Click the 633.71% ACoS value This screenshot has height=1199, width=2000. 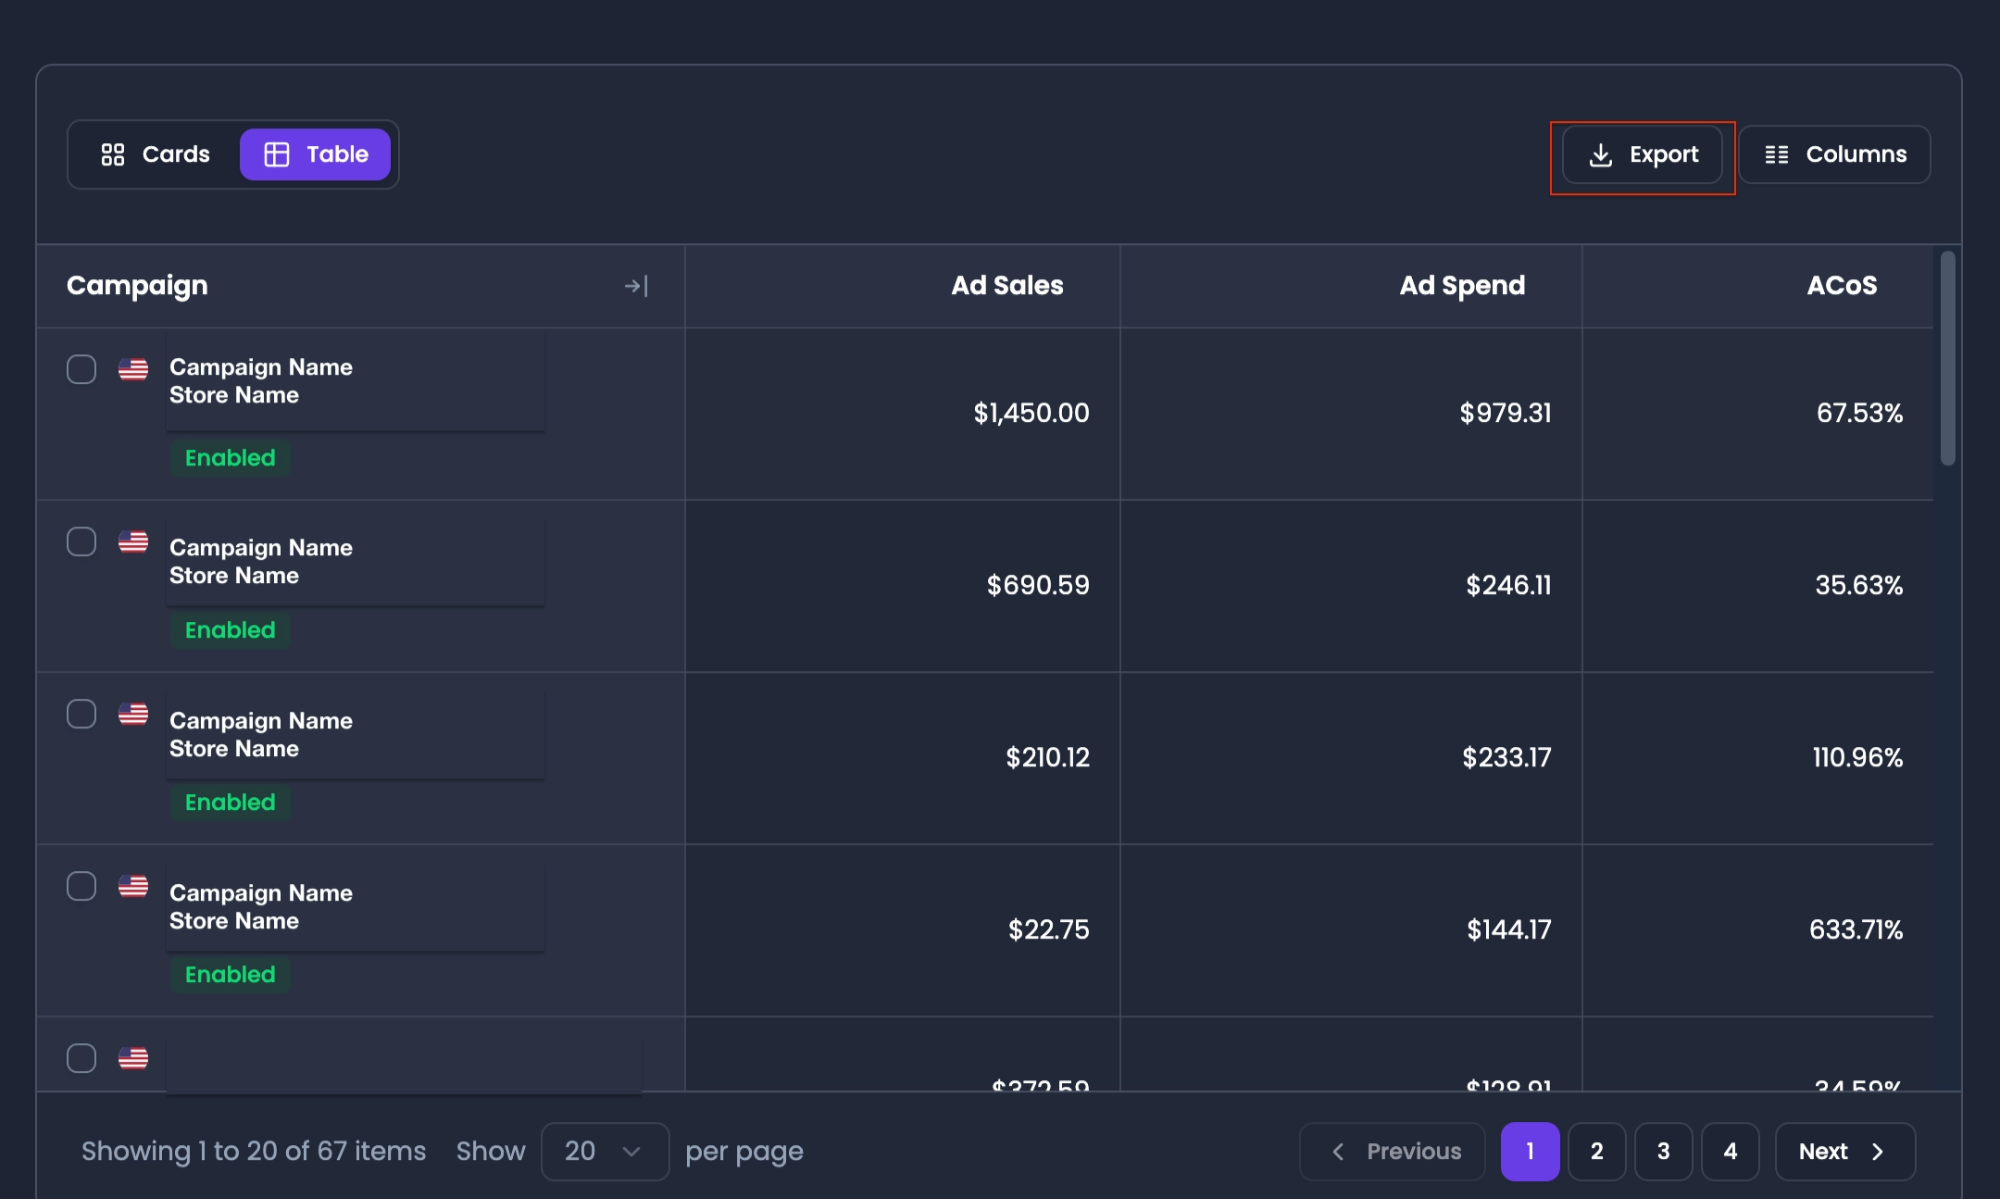tap(1856, 930)
